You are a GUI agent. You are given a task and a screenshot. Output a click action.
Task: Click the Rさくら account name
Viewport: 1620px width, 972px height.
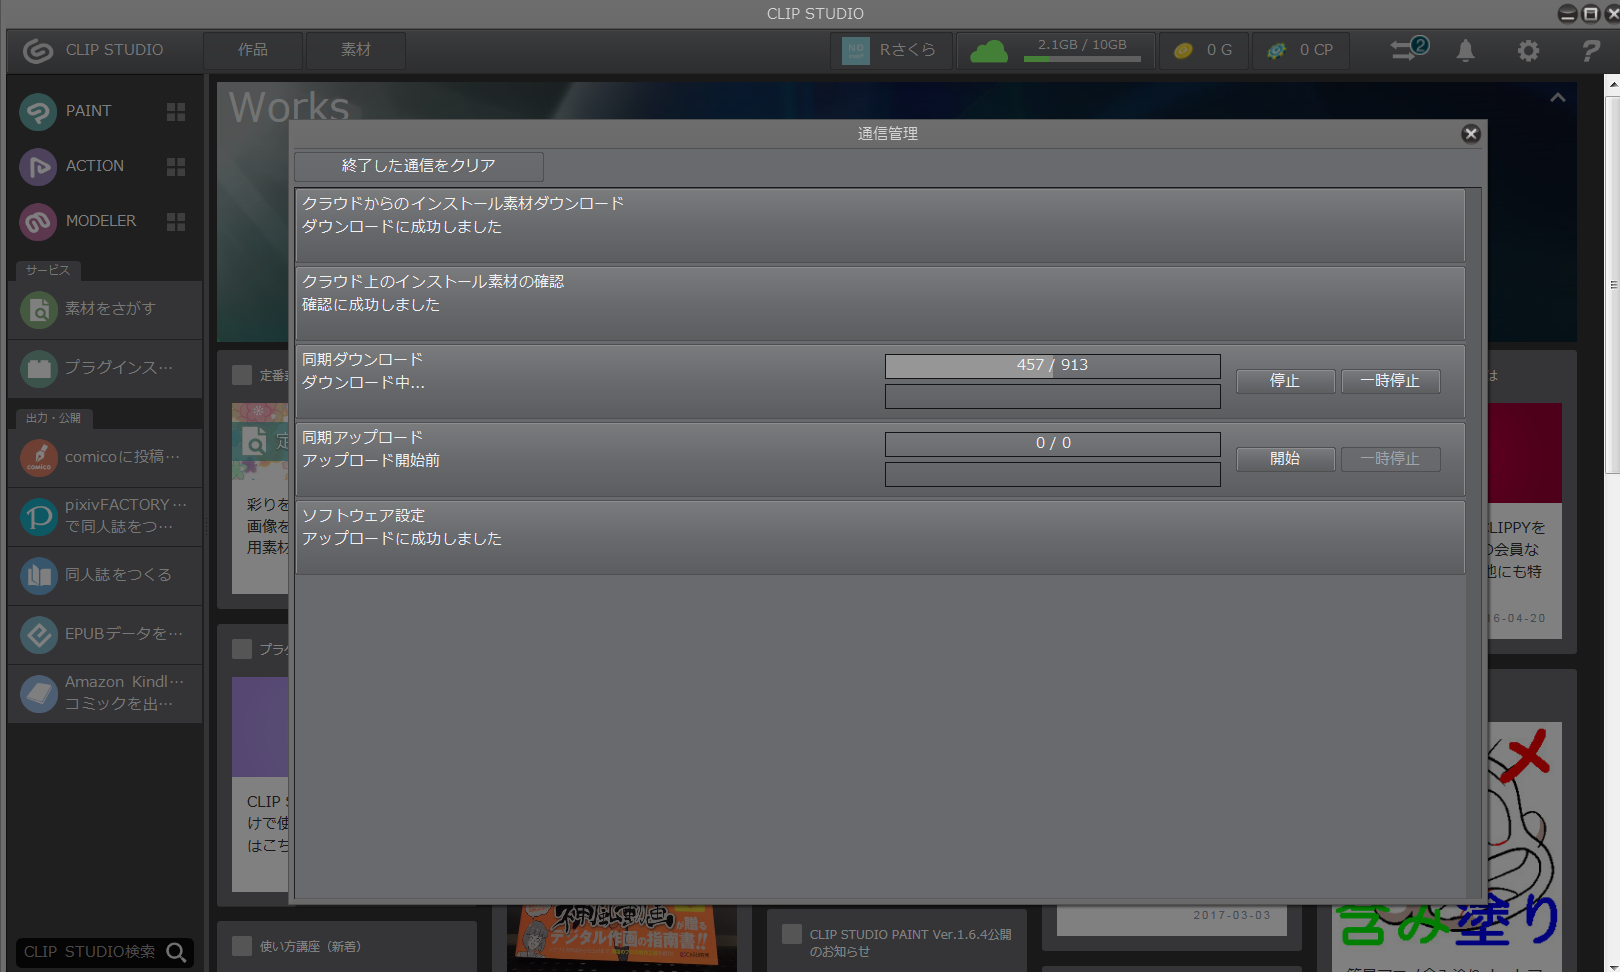[x=908, y=50]
